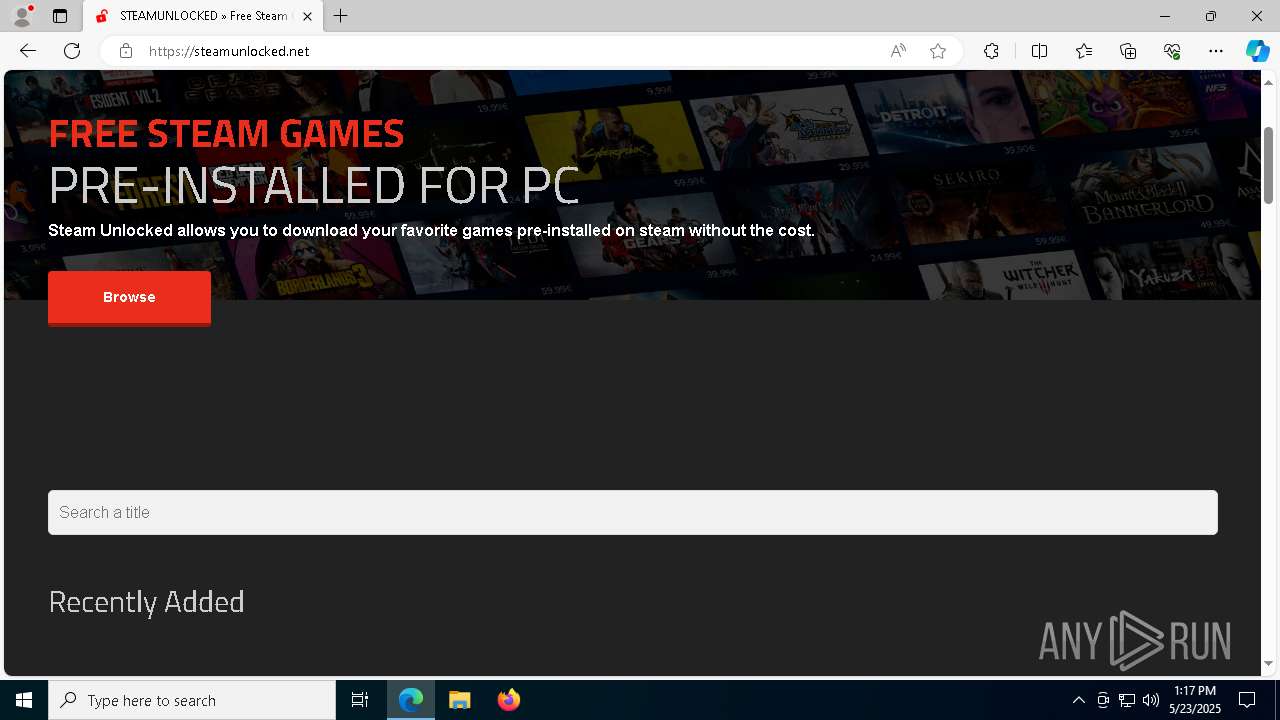Viewport: 1280px width, 720px height.
Task: Minimize the Edge browser window
Action: click(x=1165, y=16)
